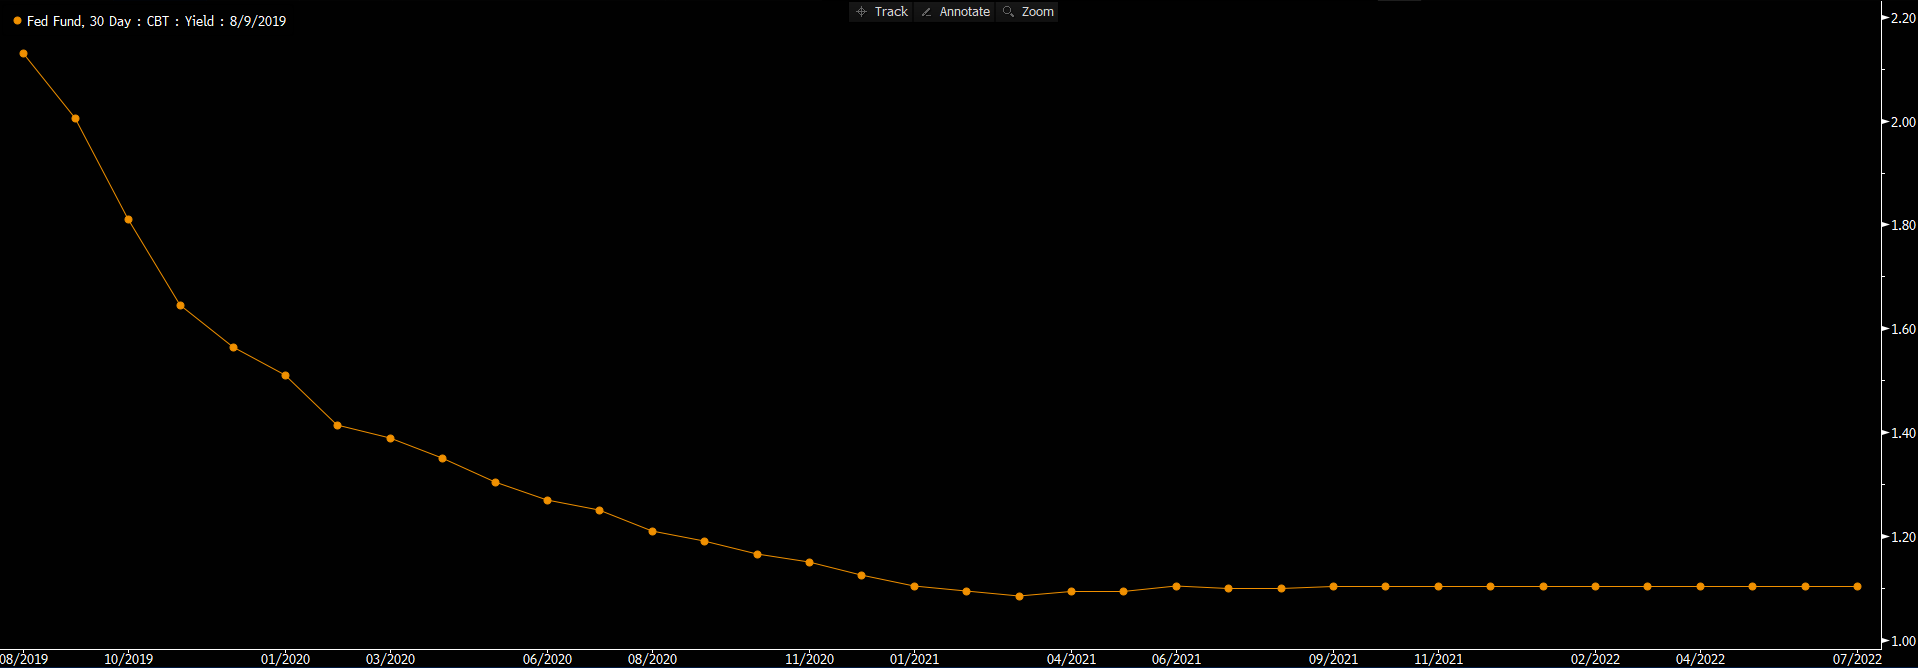Select the data point above the 04/2022 label
Viewport: 1918px width, 668px height.
(x=1700, y=587)
